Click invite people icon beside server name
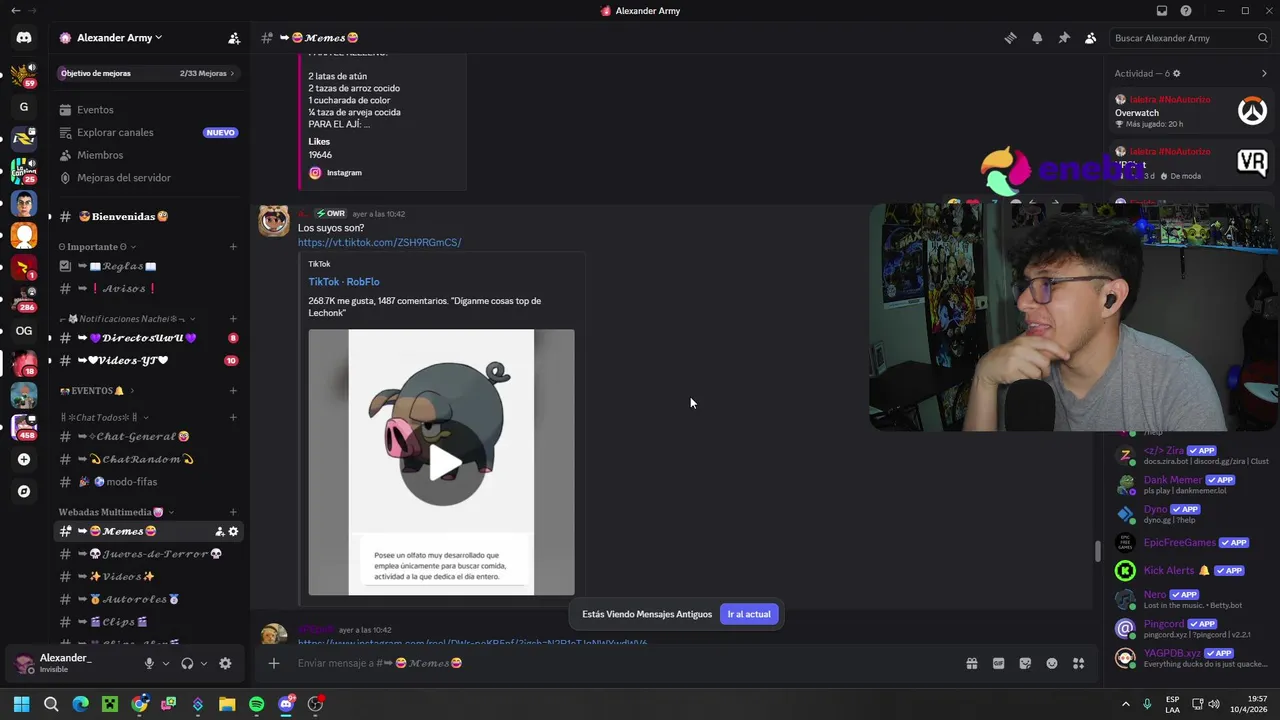The image size is (1280, 720). coord(234,38)
